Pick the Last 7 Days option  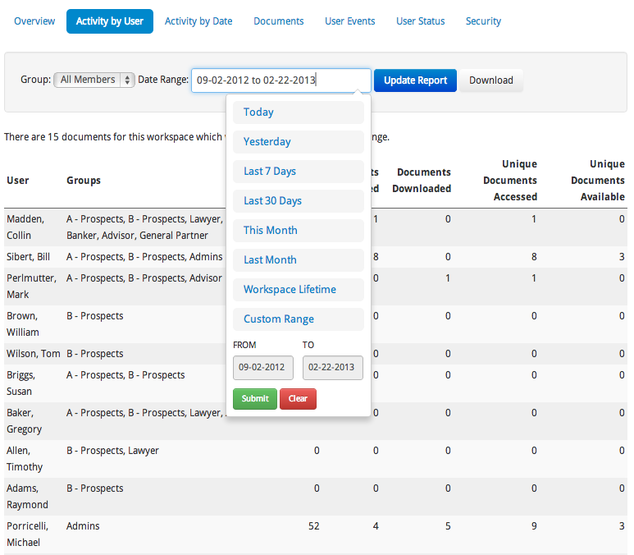coord(298,171)
